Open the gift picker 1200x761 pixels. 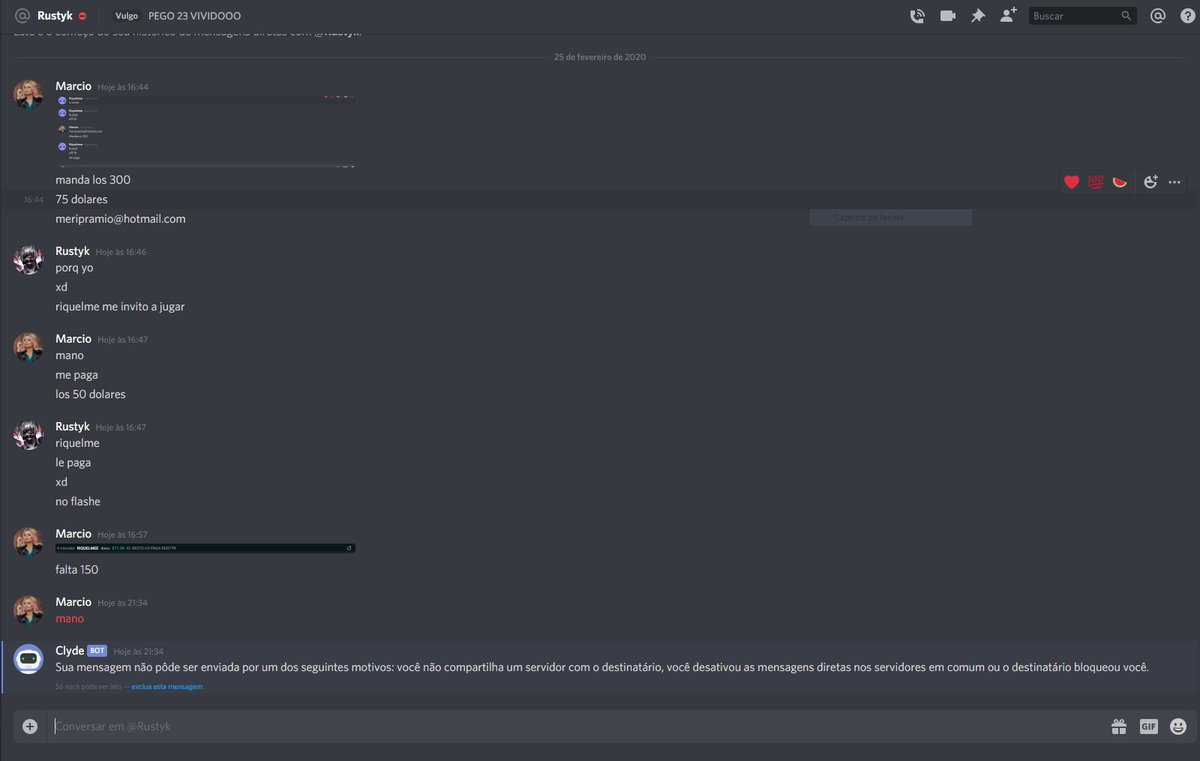1119,726
